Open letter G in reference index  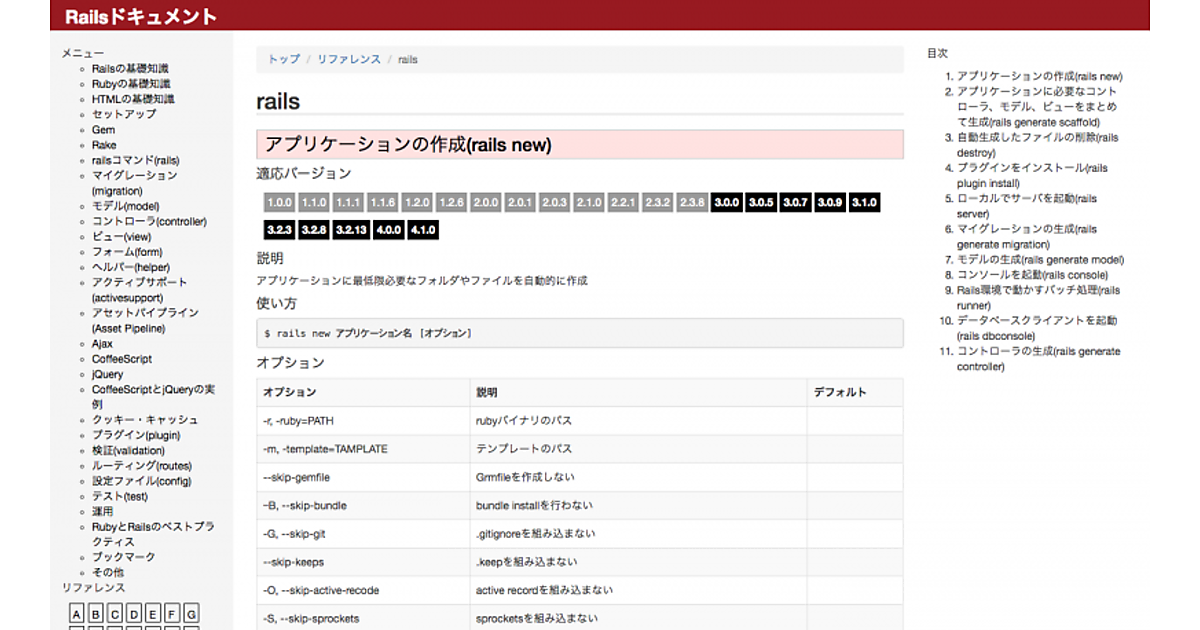pyautogui.click(x=191, y=613)
